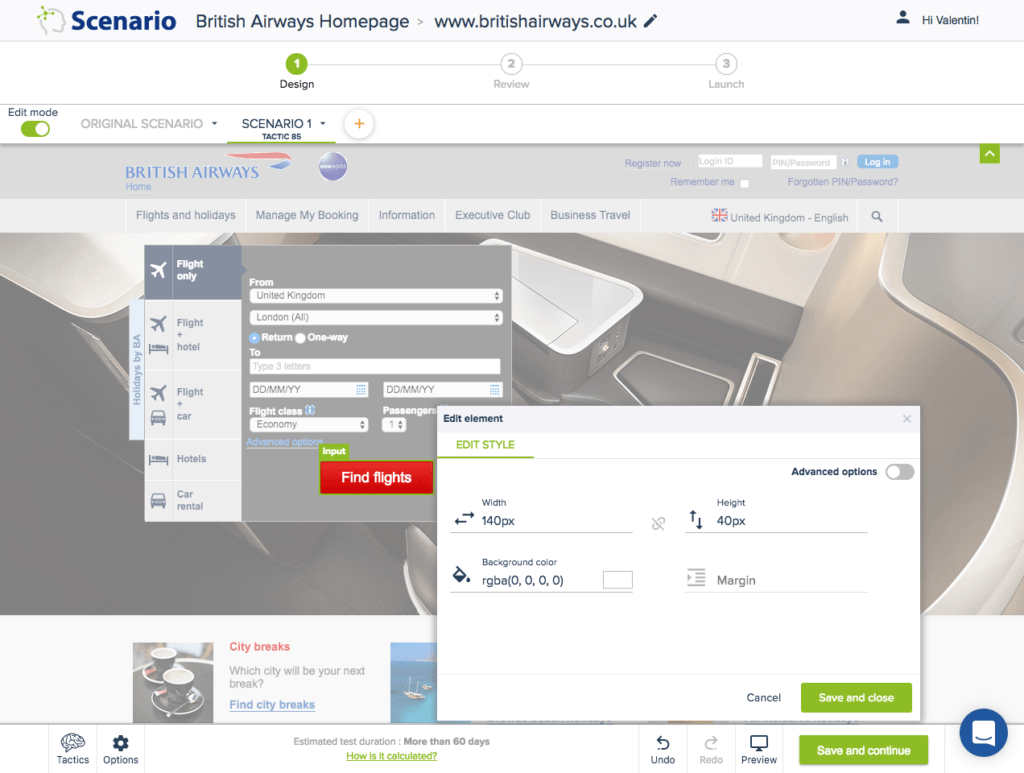Screen dimensions: 1024x773
Task: Cancel the Edit element dialog
Action: click(763, 697)
